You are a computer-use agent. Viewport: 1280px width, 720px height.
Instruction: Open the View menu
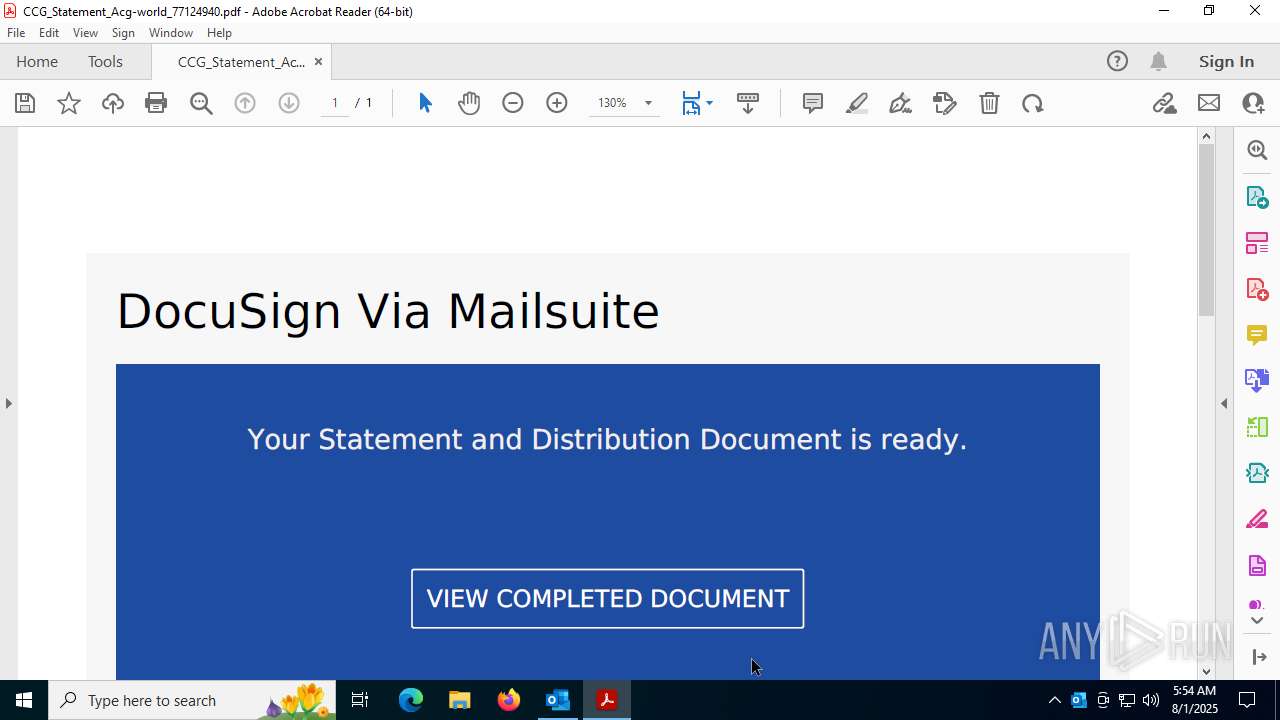85,33
